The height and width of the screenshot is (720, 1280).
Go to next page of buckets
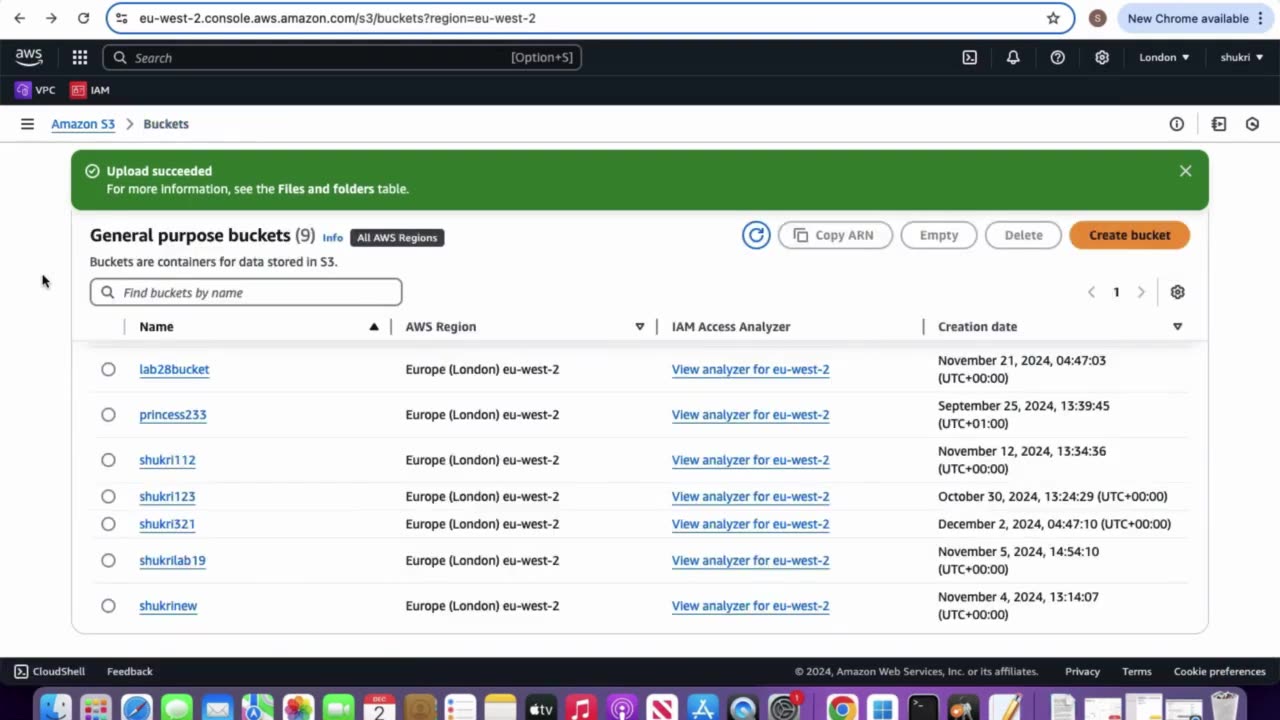(1141, 292)
